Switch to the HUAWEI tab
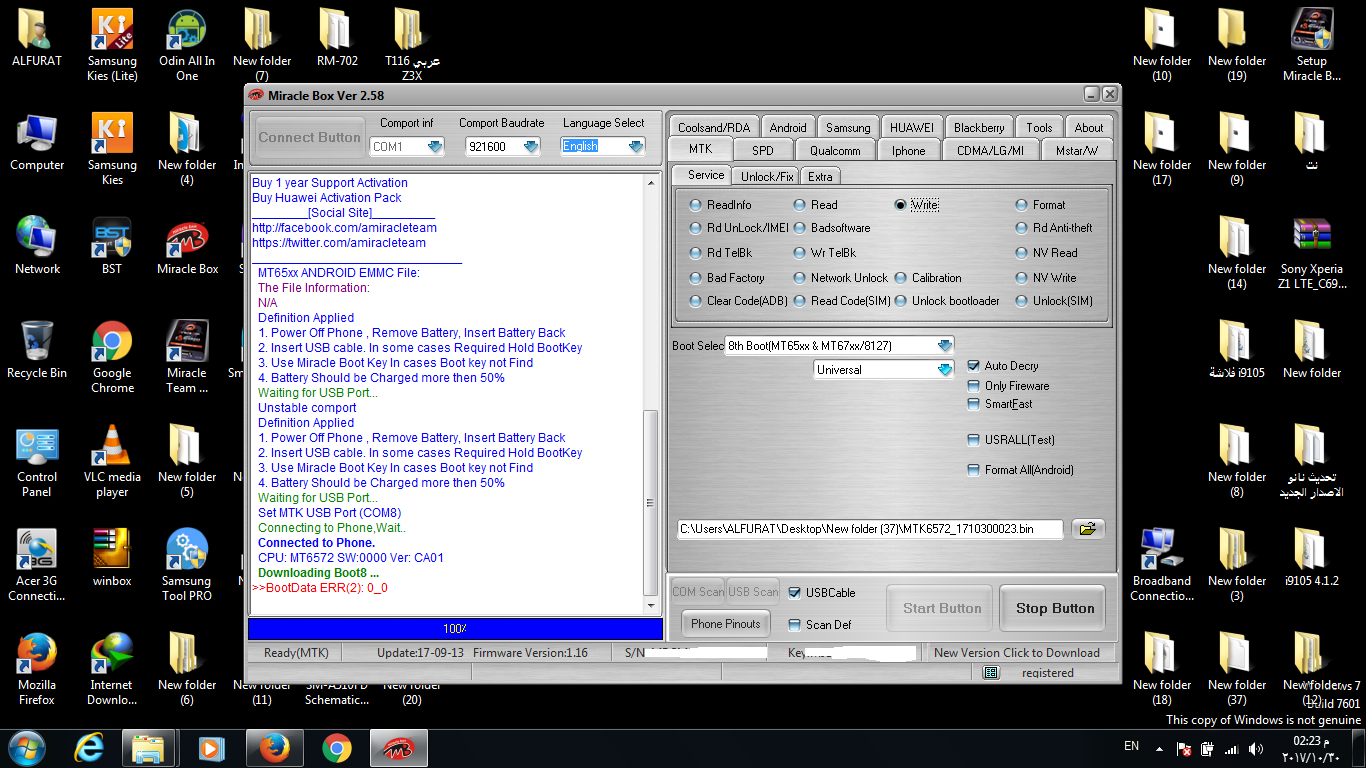Image resolution: width=1366 pixels, height=768 pixels. [912, 128]
